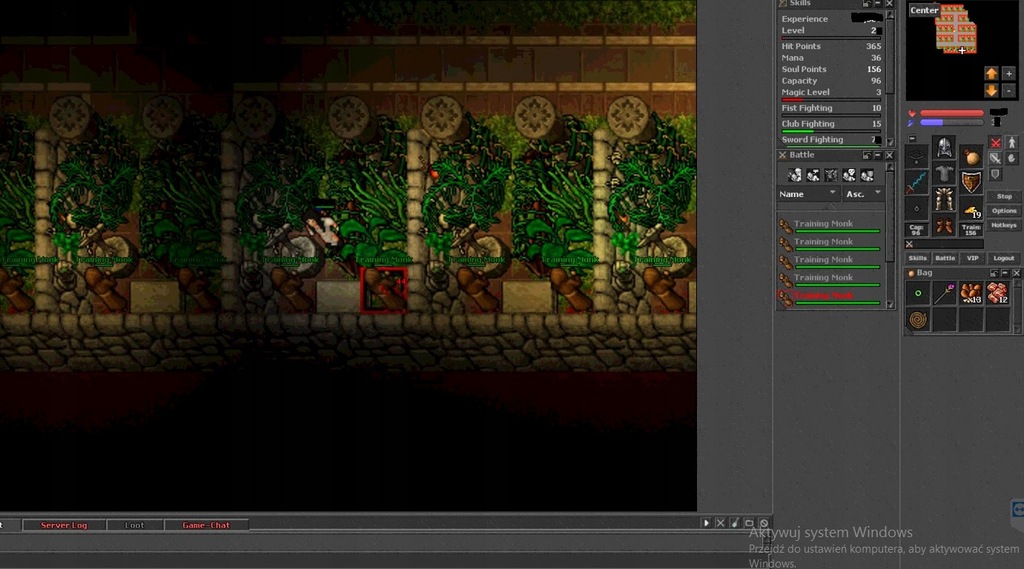Toggle the hide non-skulled filter in Battle

point(849,175)
